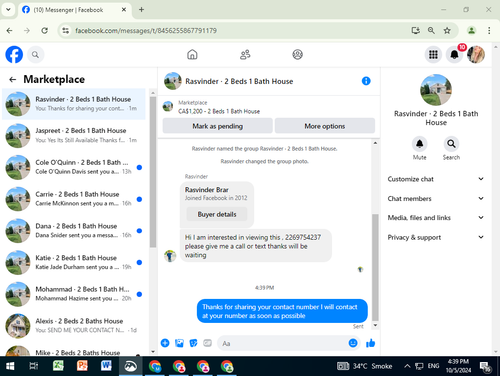Screen dimensions: 500x376
Task: Open the Katie - 2 Beds 1 Bath House chat
Action: pyautogui.click(x=74, y=262)
